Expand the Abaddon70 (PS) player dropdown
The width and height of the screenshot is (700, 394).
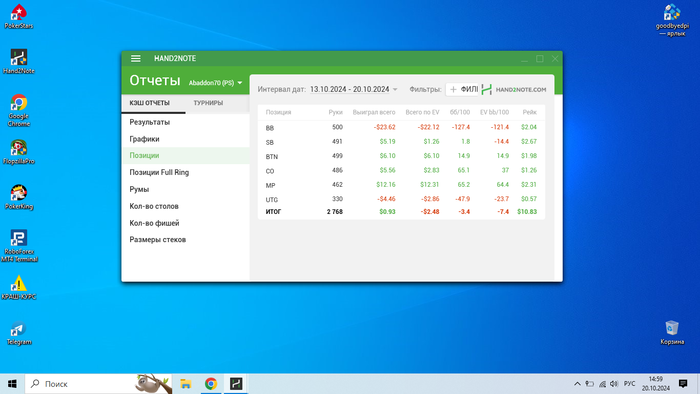(x=215, y=83)
